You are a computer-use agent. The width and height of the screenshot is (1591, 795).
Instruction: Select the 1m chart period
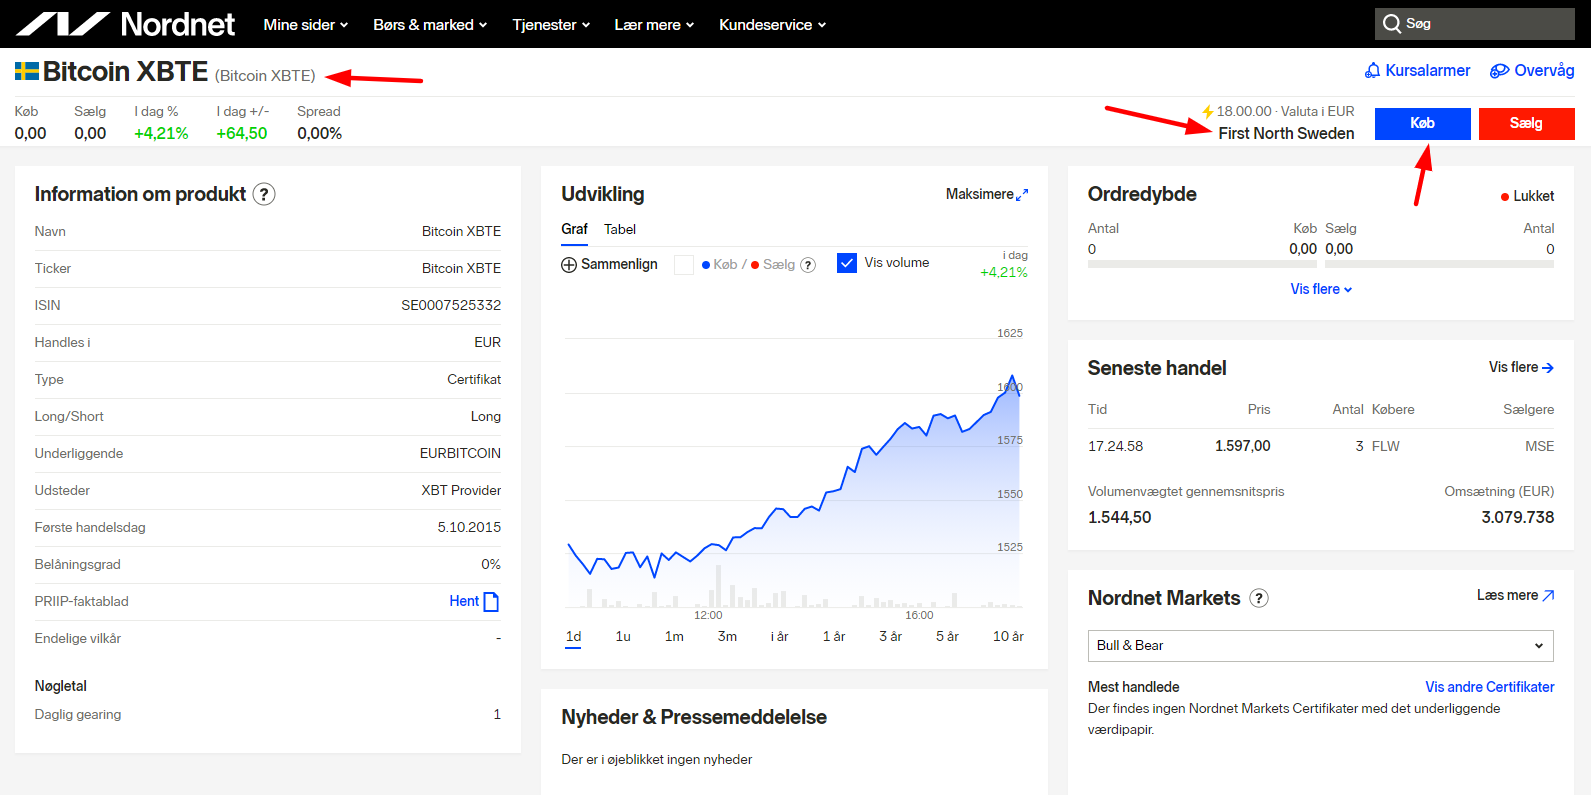(x=675, y=636)
